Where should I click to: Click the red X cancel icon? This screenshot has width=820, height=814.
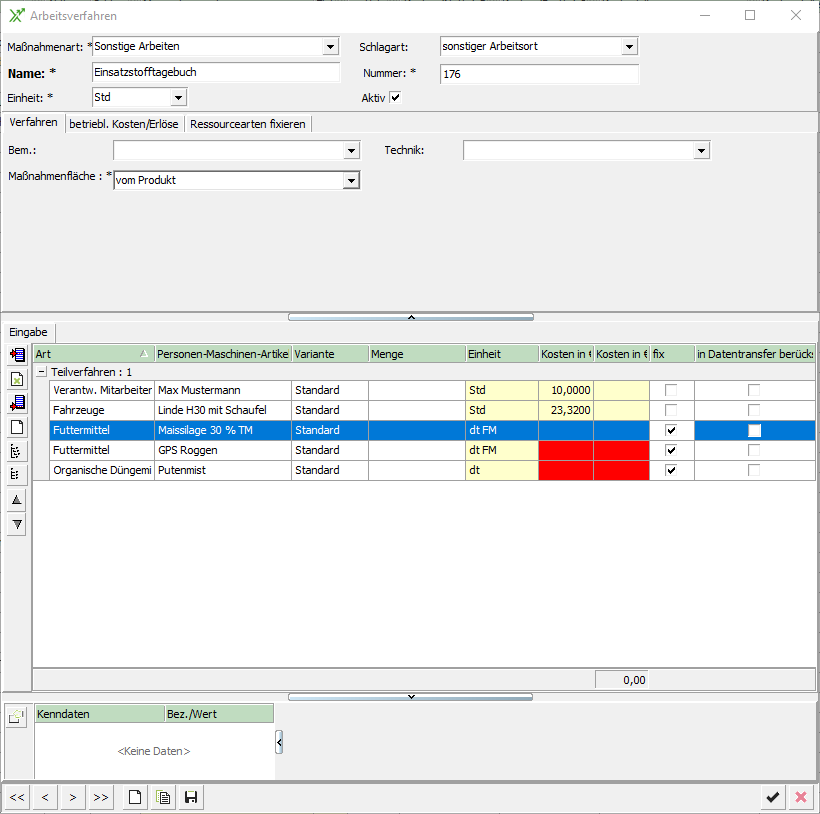click(x=800, y=797)
